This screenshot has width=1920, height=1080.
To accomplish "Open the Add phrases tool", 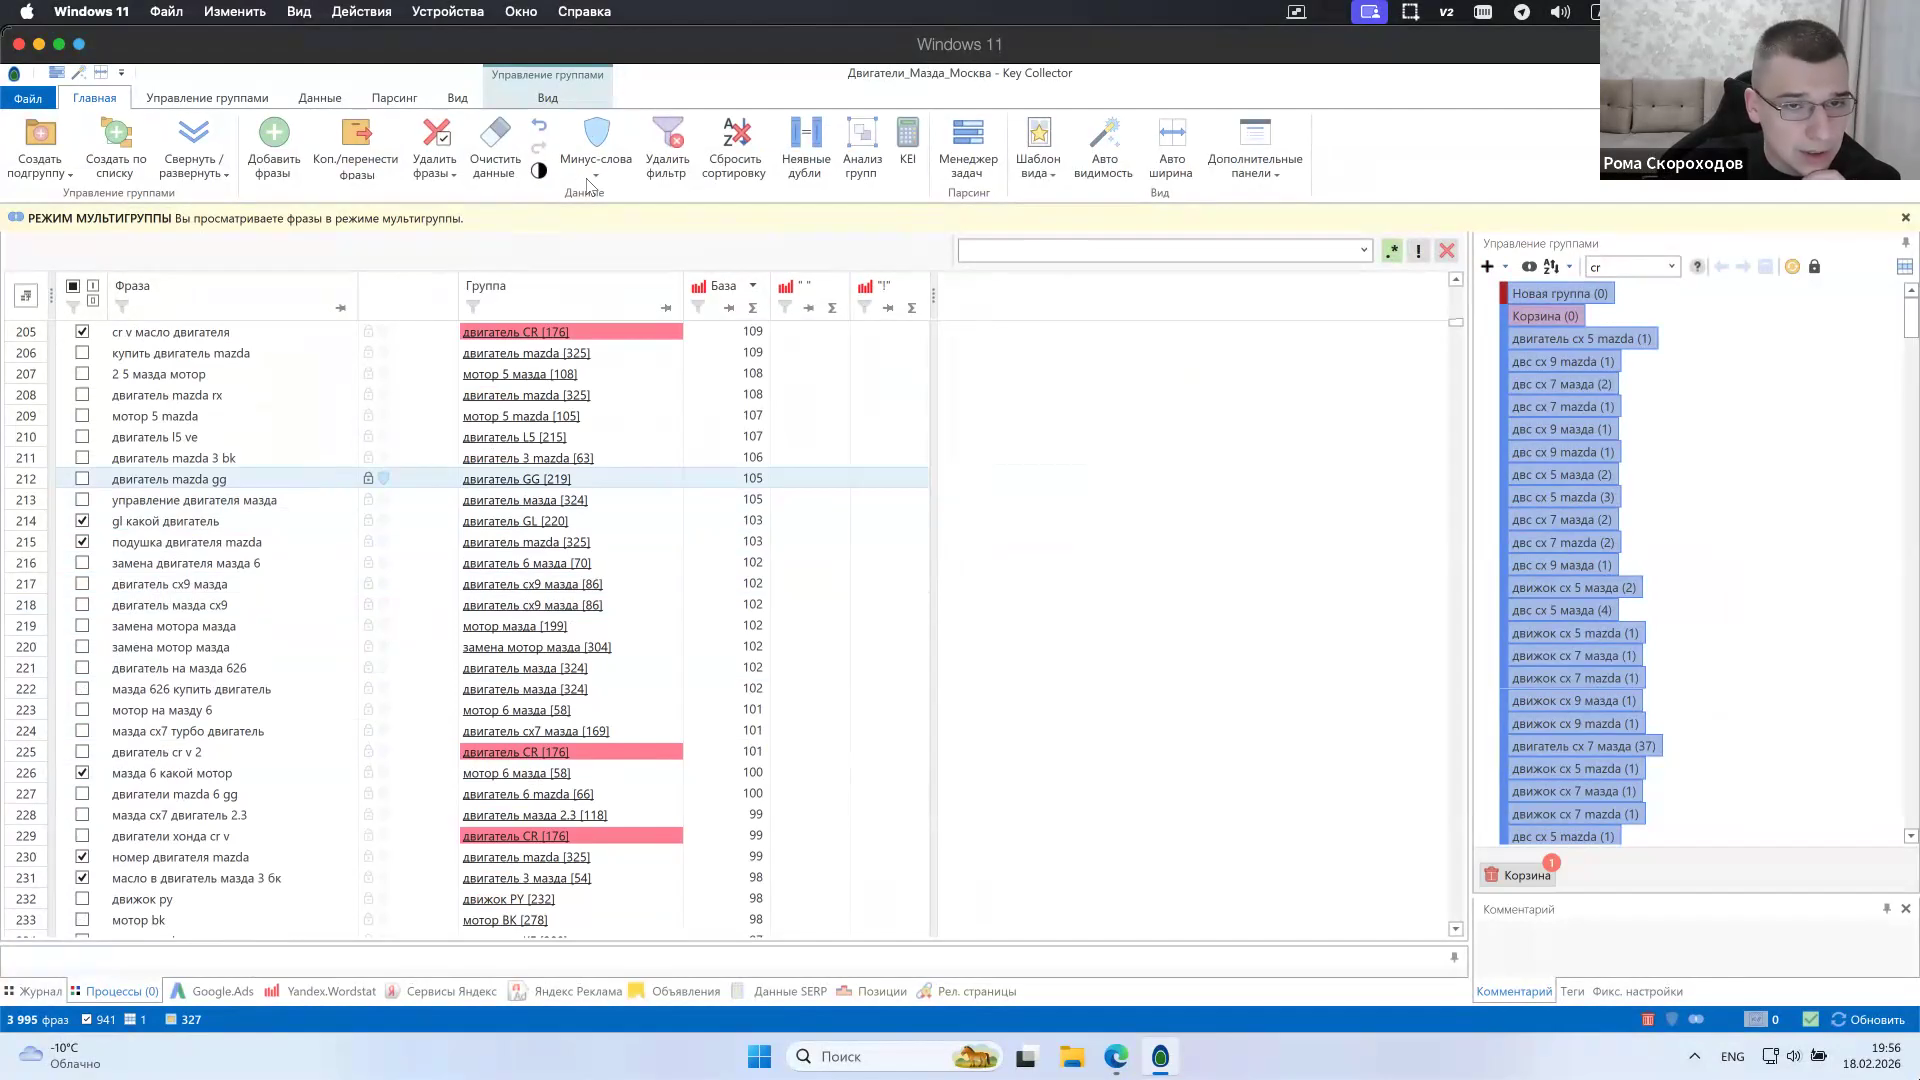I will (273, 148).
